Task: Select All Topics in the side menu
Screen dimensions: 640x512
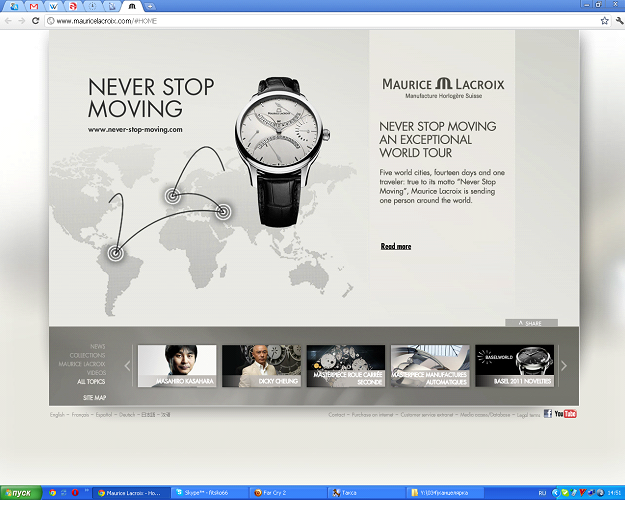Action: (90, 382)
